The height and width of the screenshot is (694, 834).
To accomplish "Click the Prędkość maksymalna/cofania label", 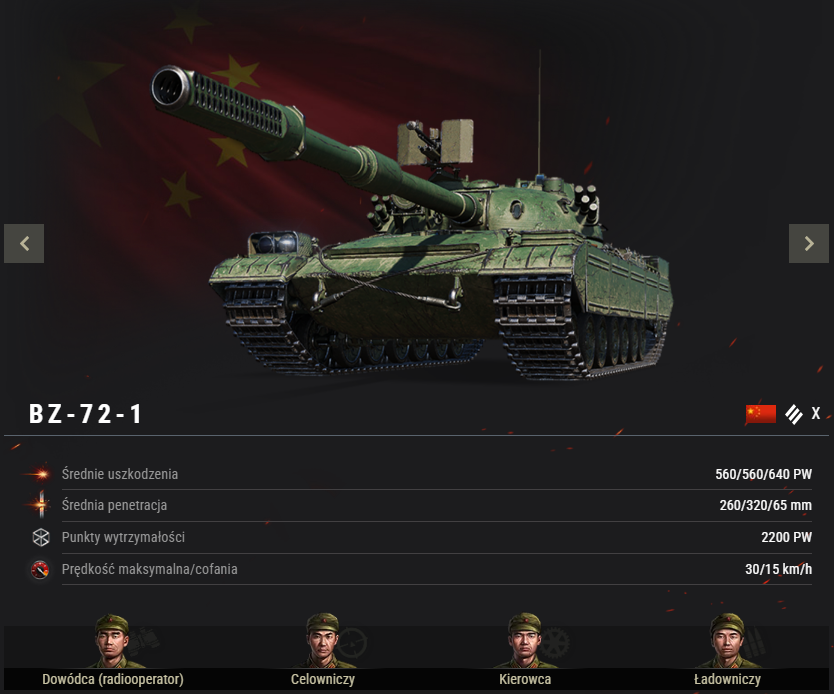I will 149,569.
